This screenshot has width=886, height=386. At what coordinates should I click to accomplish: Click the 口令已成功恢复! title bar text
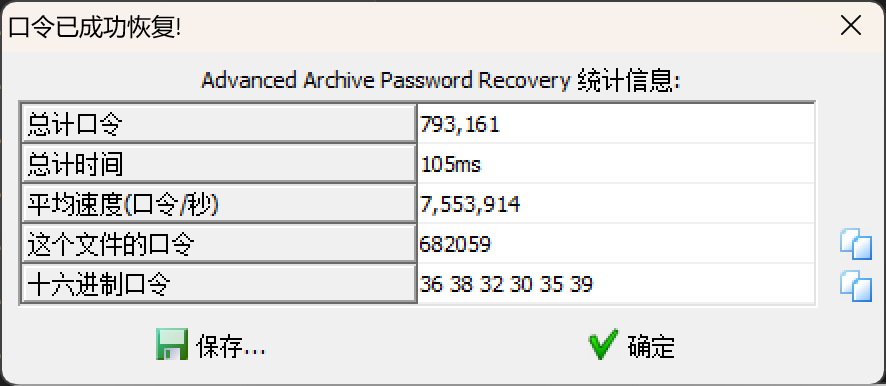(95, 27)
